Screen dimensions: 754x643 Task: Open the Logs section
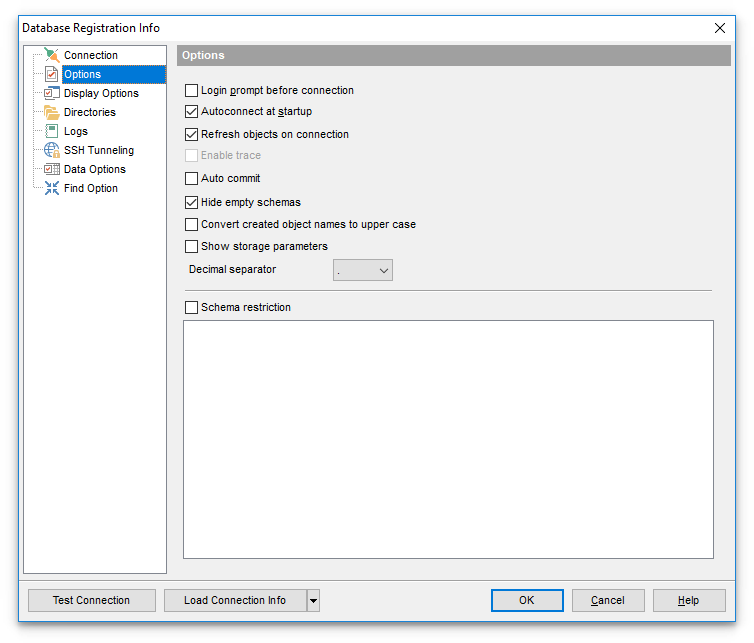[x=76, y=131]
